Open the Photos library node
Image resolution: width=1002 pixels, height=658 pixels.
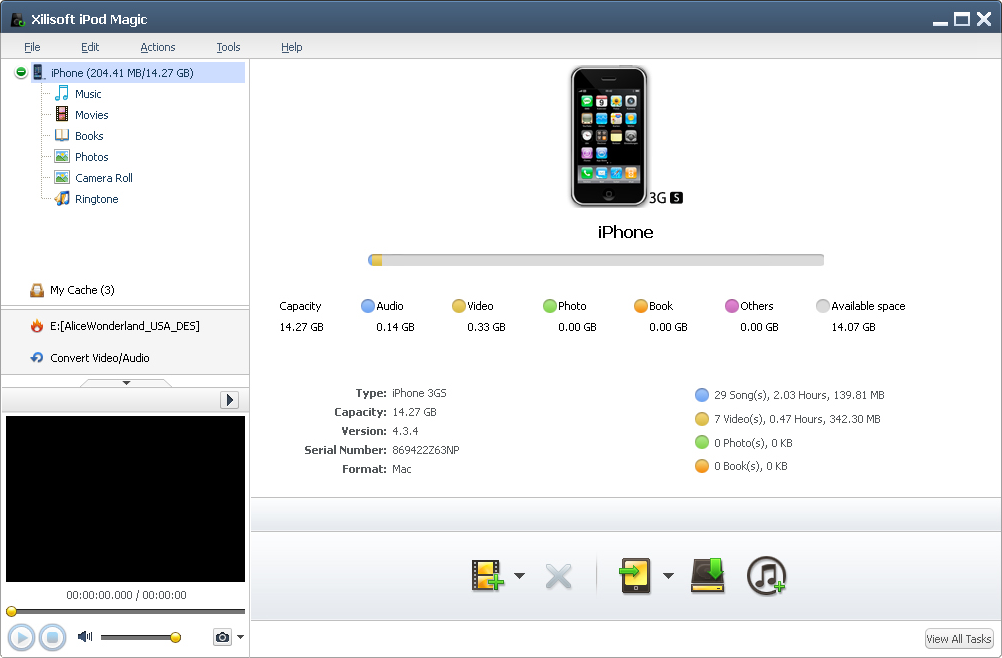click(x=91, y=157)
